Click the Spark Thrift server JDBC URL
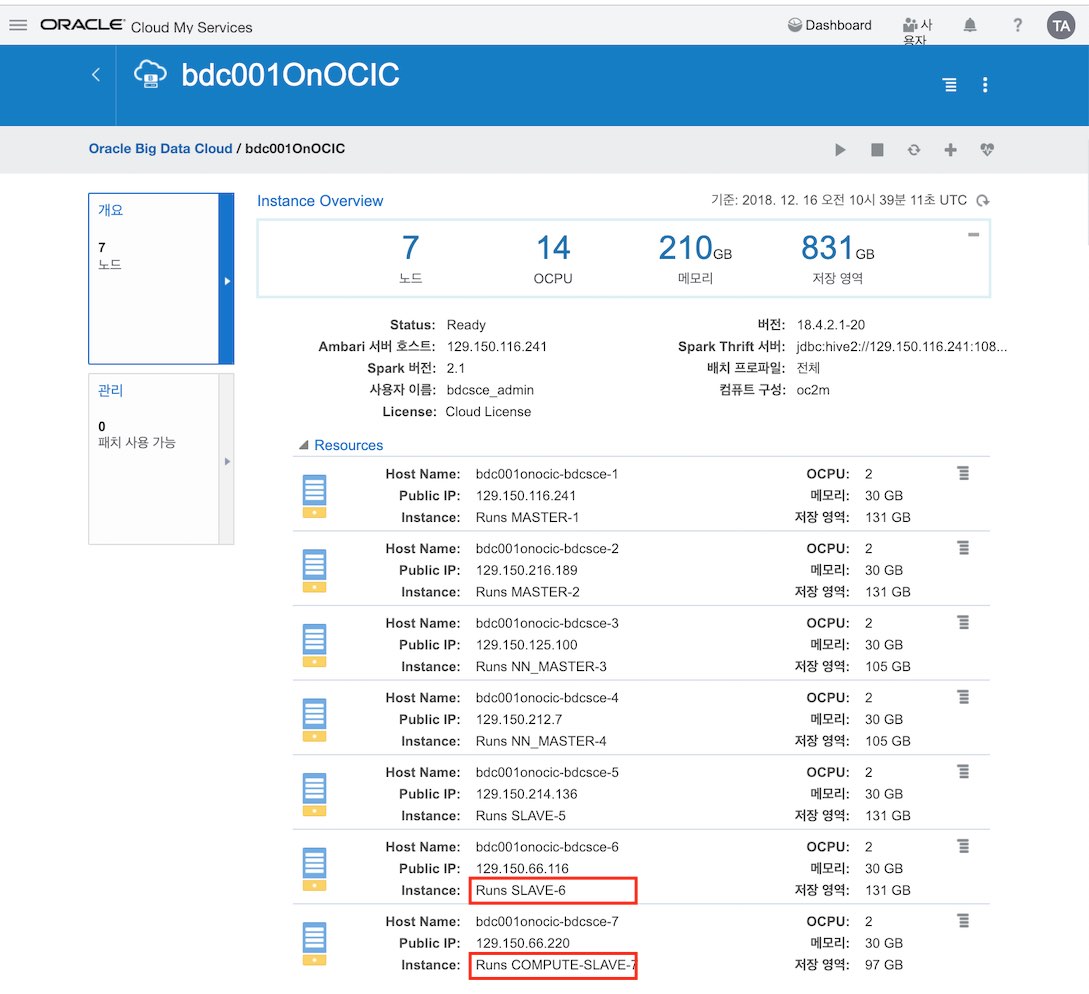Screen dimensions: 1089x994 pyautogui.click(x=901, y=347)
